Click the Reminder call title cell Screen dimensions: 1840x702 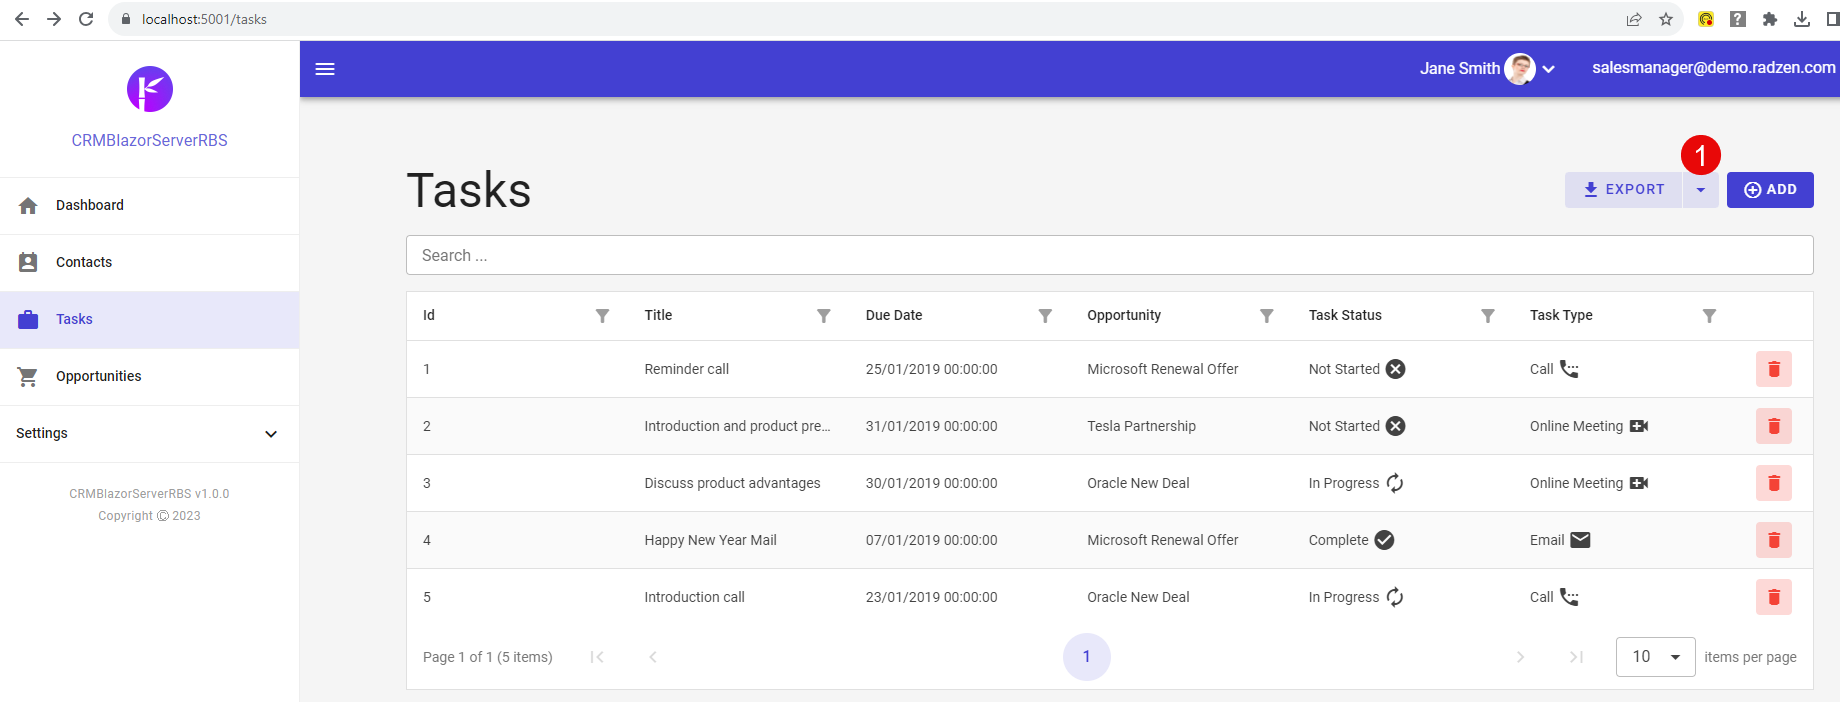687,369
